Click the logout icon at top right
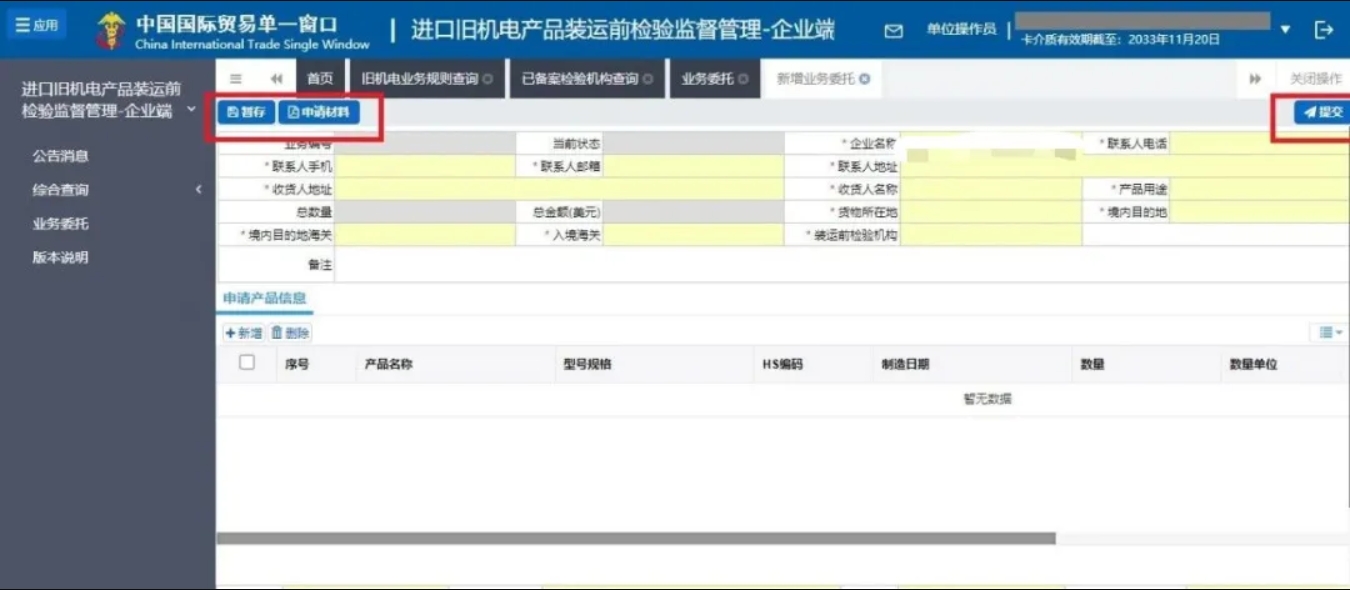 1324,30
